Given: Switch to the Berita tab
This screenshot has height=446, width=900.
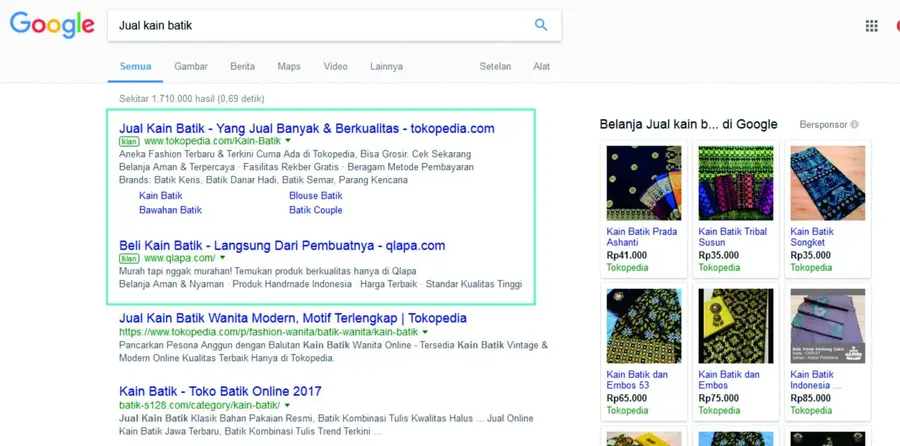Looking at the screenshot, I should point(242,67).
